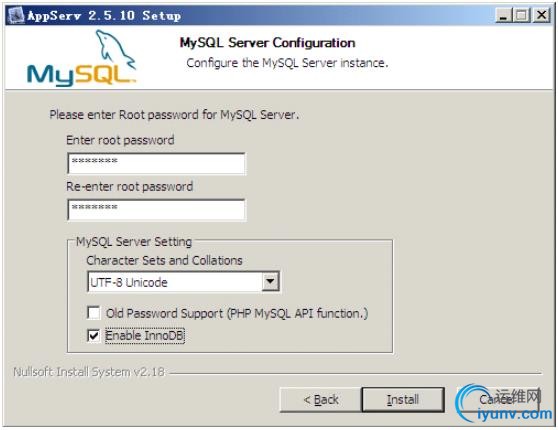Cancel the setup wizard

[x=498, y=400]
